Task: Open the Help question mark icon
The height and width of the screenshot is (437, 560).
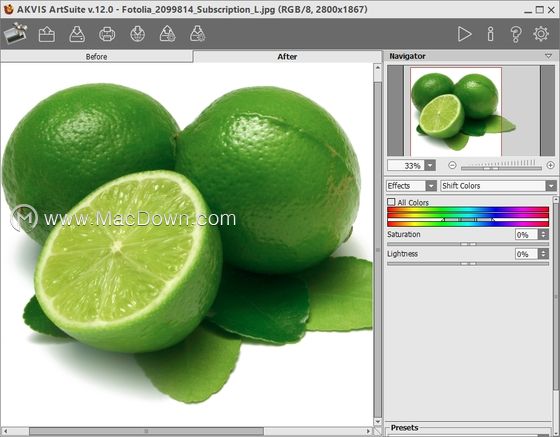Action: point(516,34)
